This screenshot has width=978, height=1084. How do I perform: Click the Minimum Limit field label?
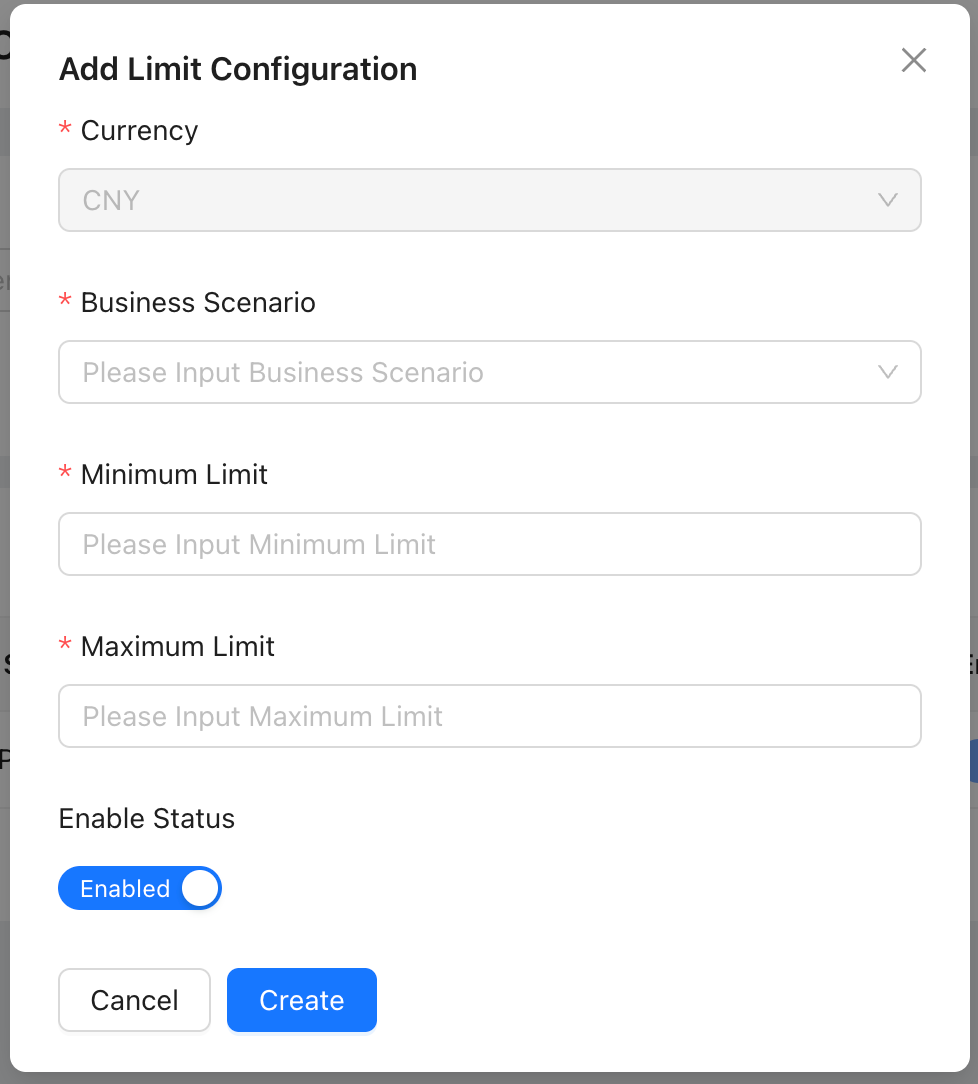coord(174,475)
